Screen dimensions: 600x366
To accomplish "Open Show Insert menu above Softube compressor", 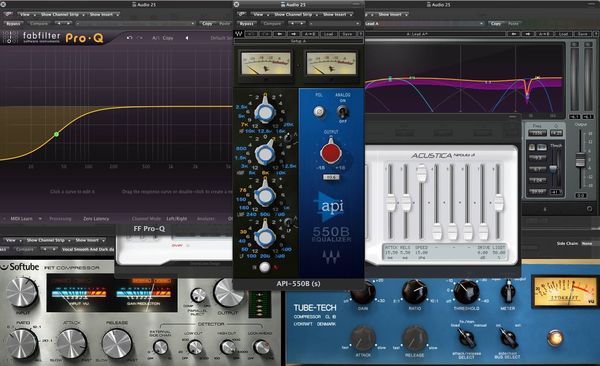I will 90,240.
